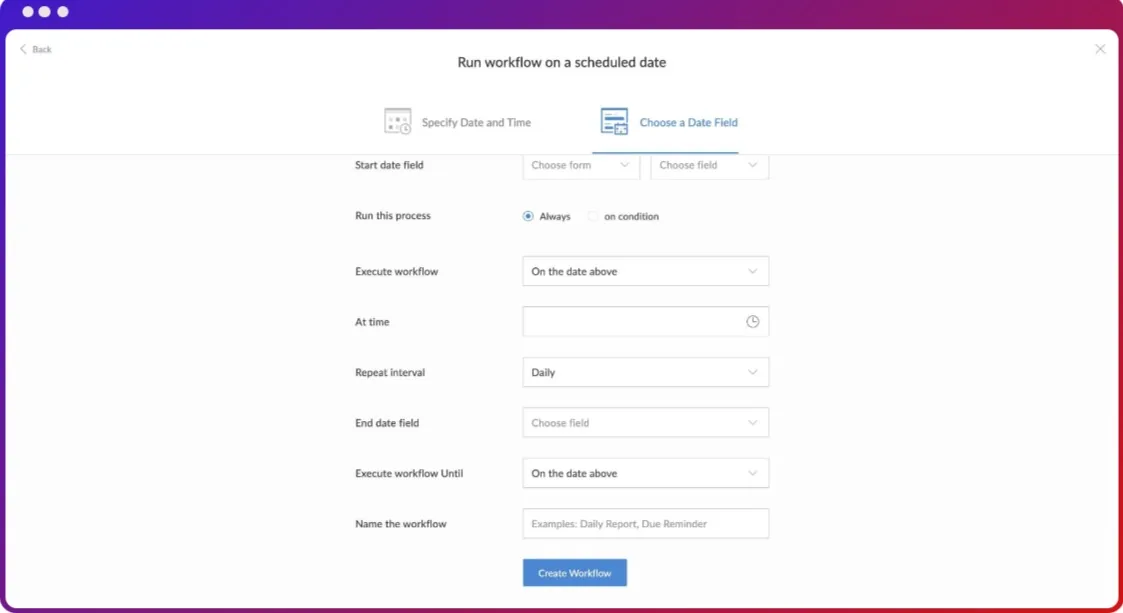Open the End date field dropdown
This screenshot has width=1123, height=613.
coord(645,423)
